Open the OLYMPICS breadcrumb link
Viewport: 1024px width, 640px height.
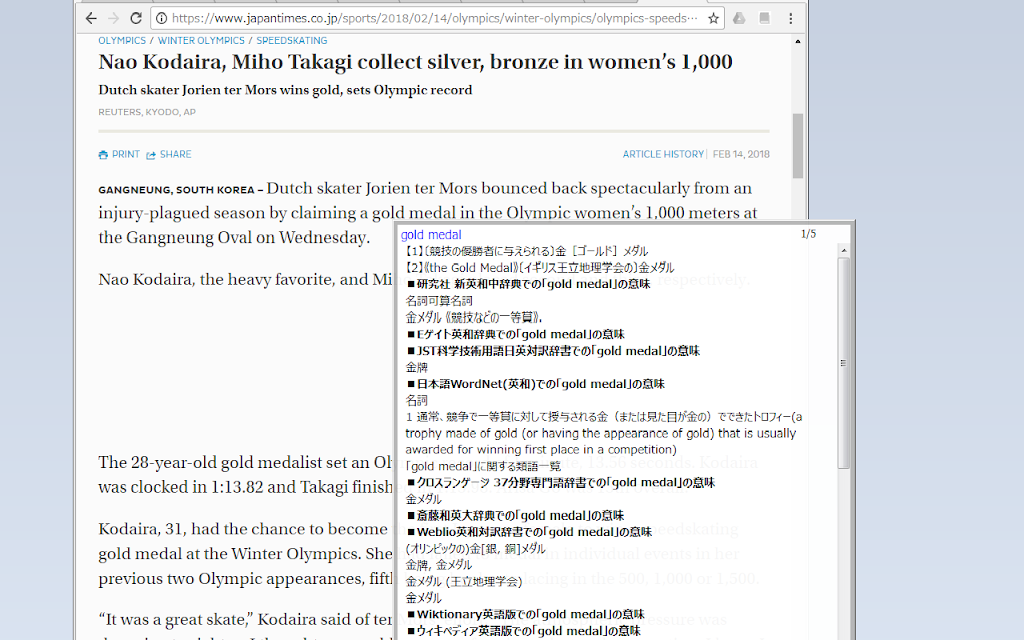pos(122,40)
